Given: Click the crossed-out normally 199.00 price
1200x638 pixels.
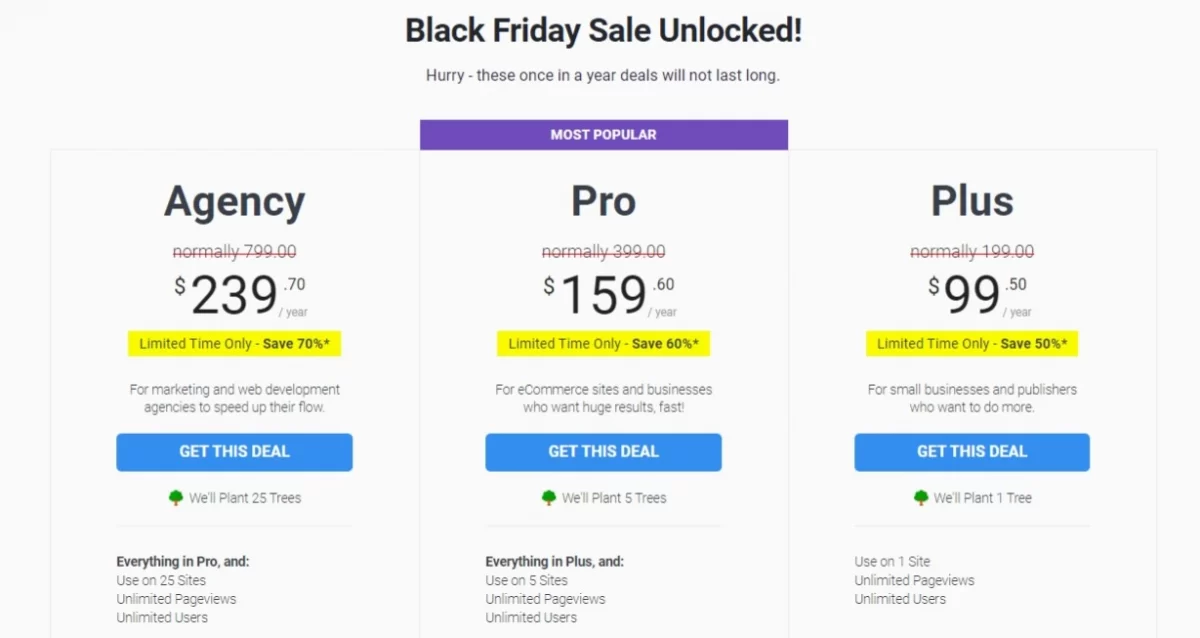Looking at the screenshot, I should click(x=971, y=252).
